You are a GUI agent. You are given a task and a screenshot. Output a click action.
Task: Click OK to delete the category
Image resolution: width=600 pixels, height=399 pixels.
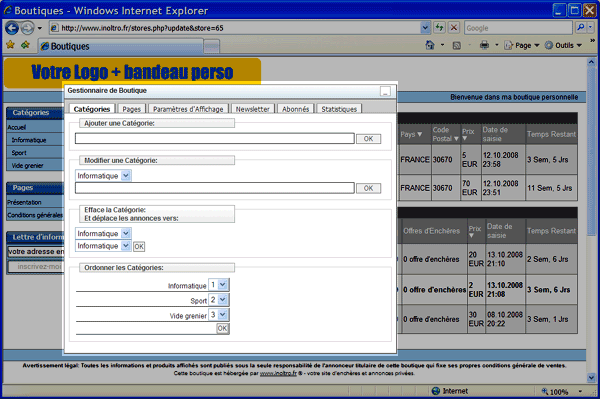(x=139, y=247)
